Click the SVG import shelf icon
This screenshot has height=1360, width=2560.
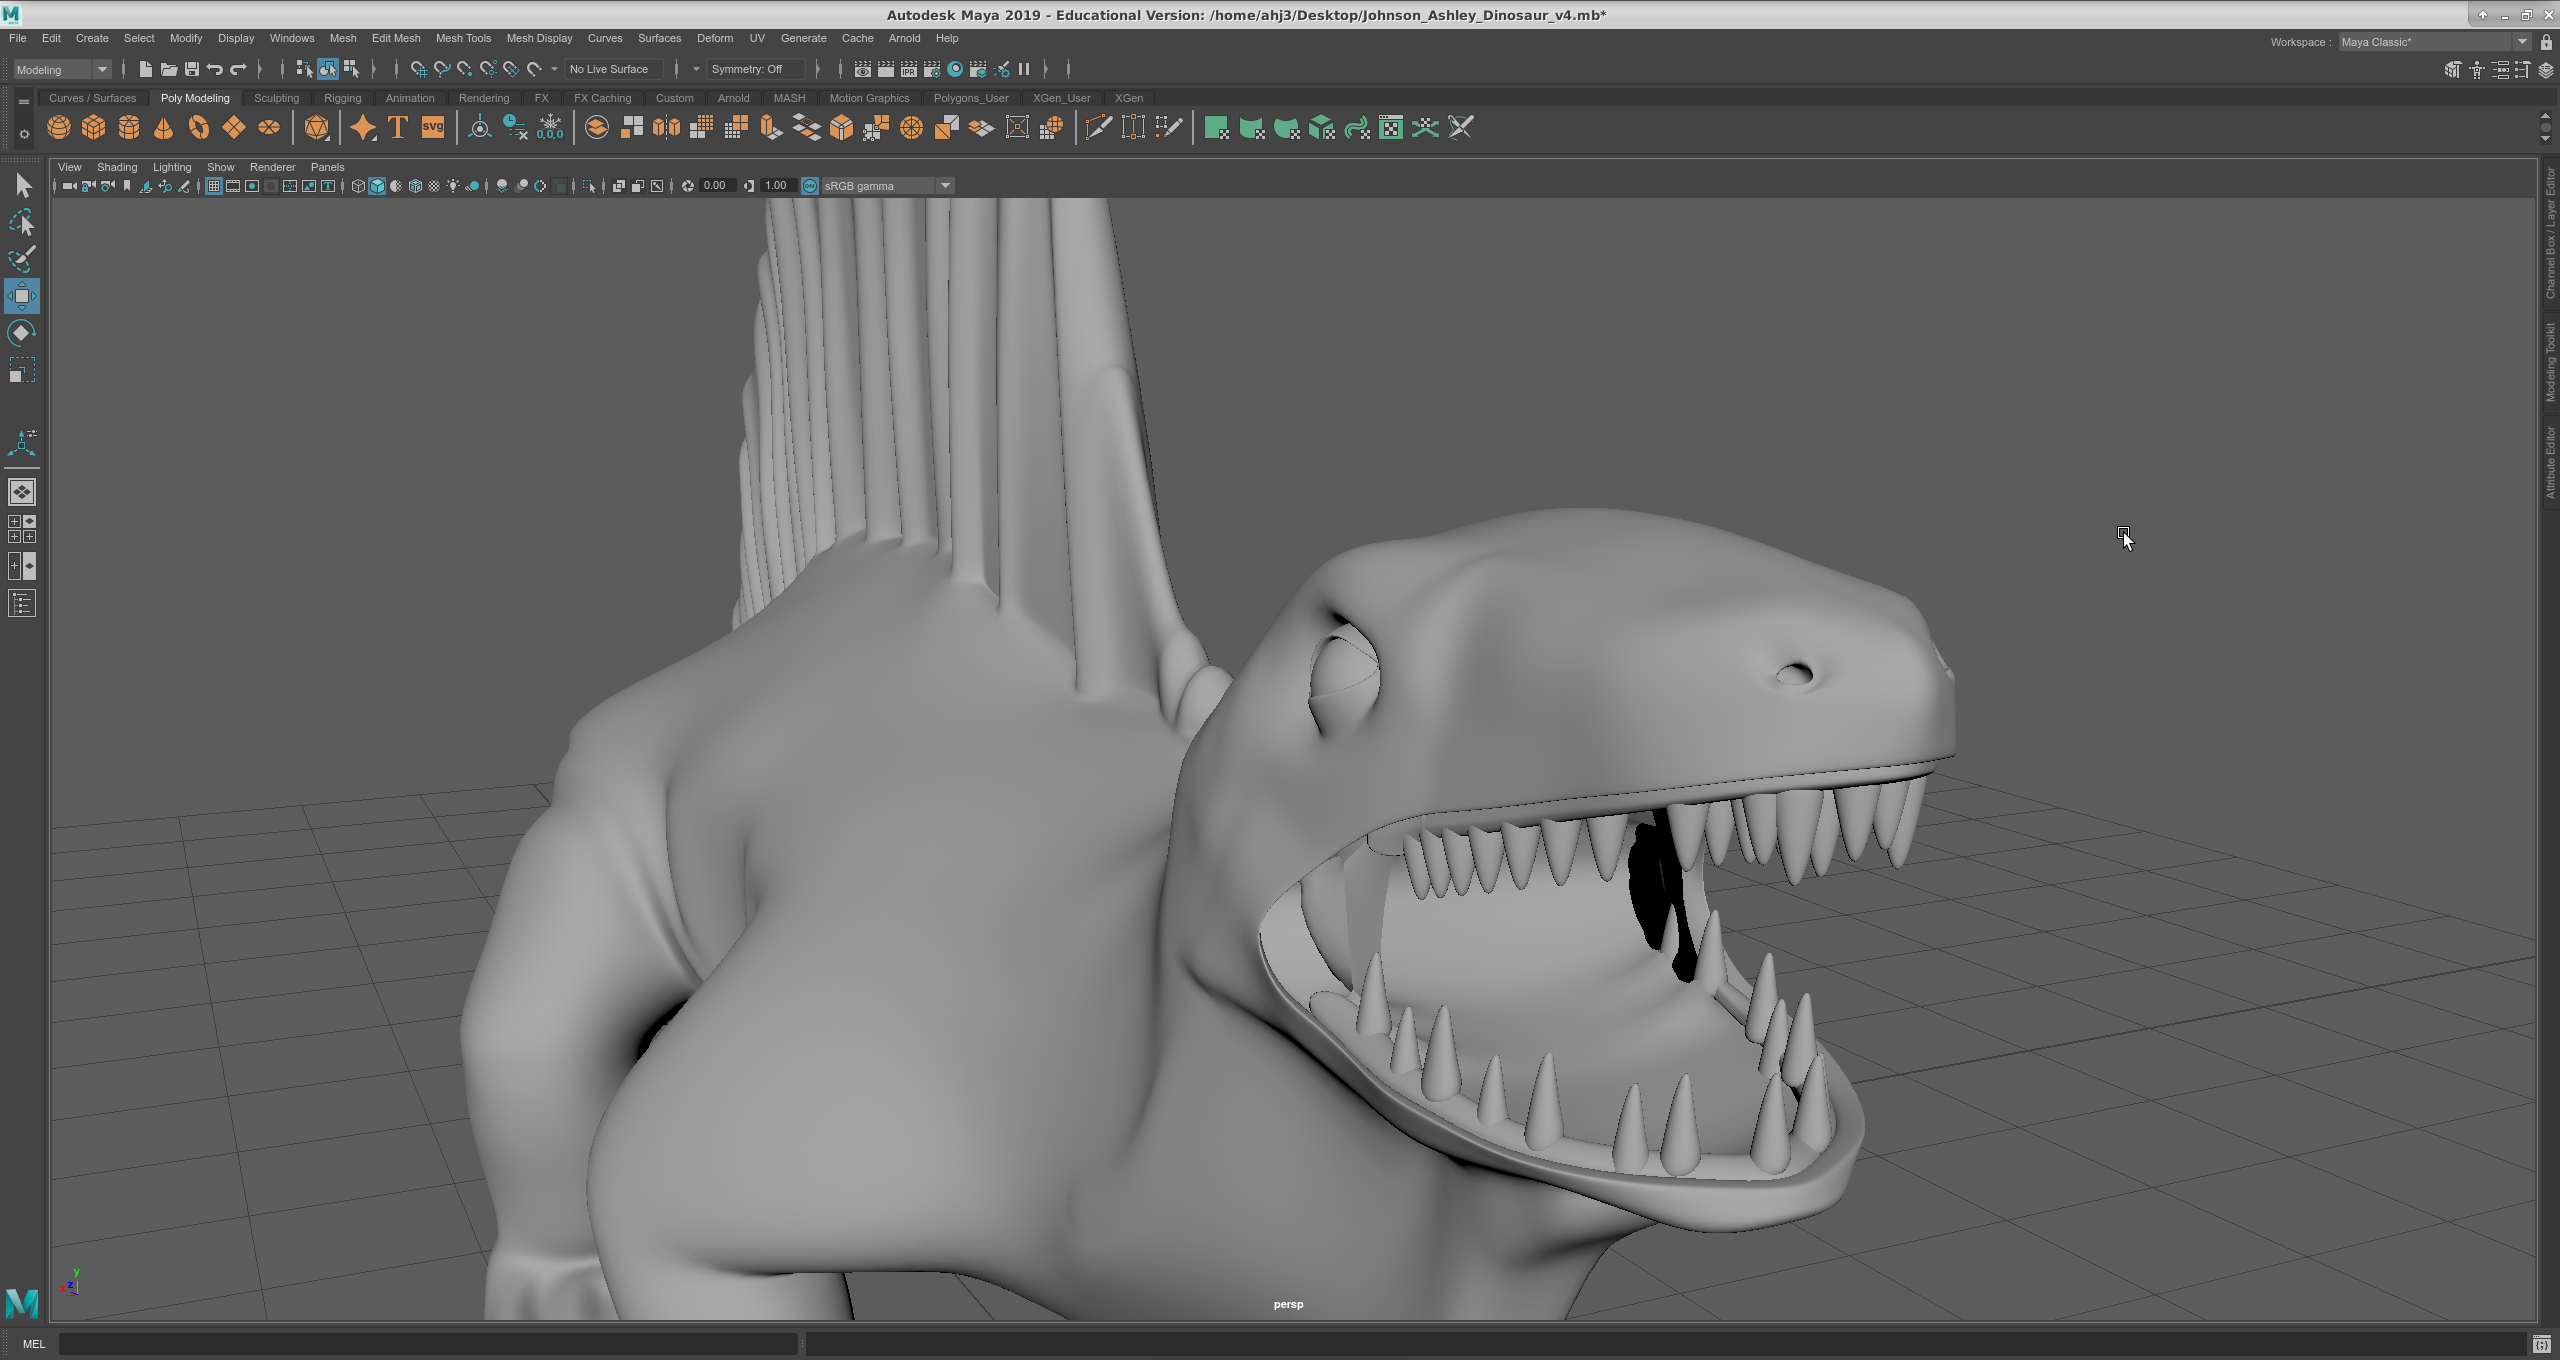432,128
